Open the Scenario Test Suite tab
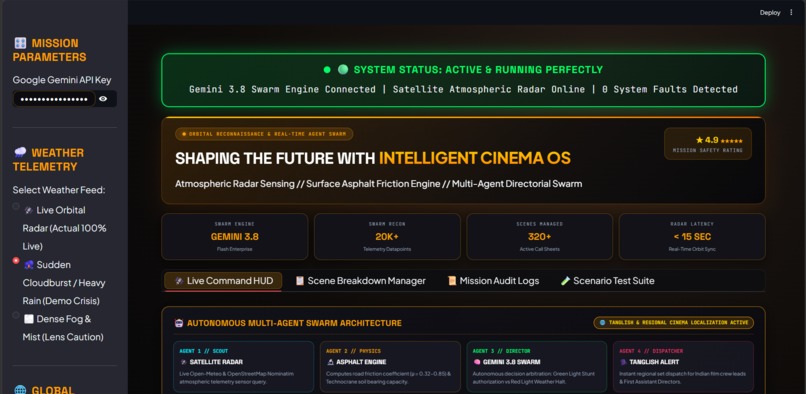 click(x=608, y=281)
